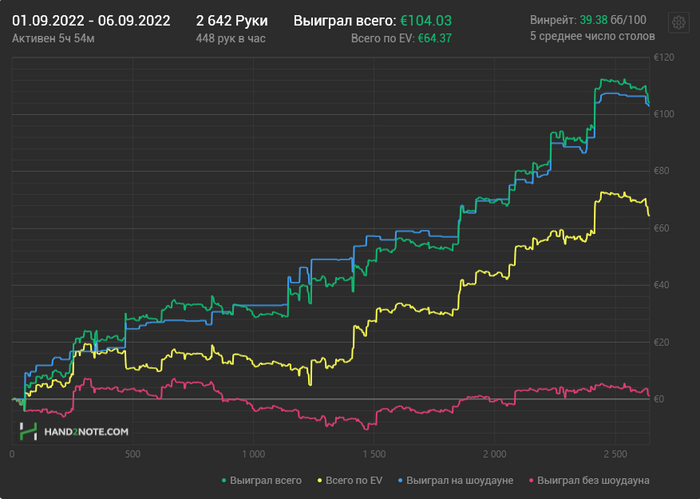700x499 pixels.
Task: Click the pink 'Выиграл без шоудауна' legend dot
Action: coord(531,481)
